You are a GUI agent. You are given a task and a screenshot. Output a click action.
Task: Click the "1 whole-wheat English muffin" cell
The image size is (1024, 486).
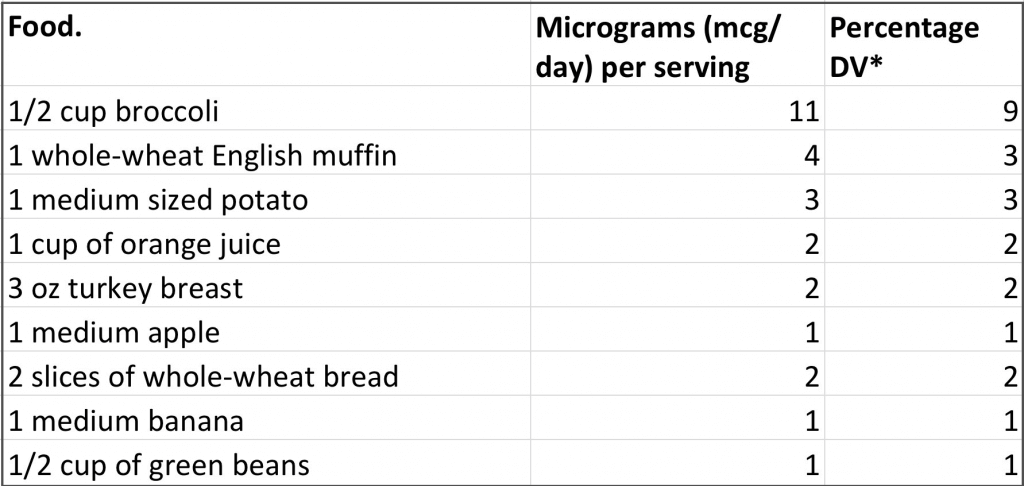[x=265, y=155]
